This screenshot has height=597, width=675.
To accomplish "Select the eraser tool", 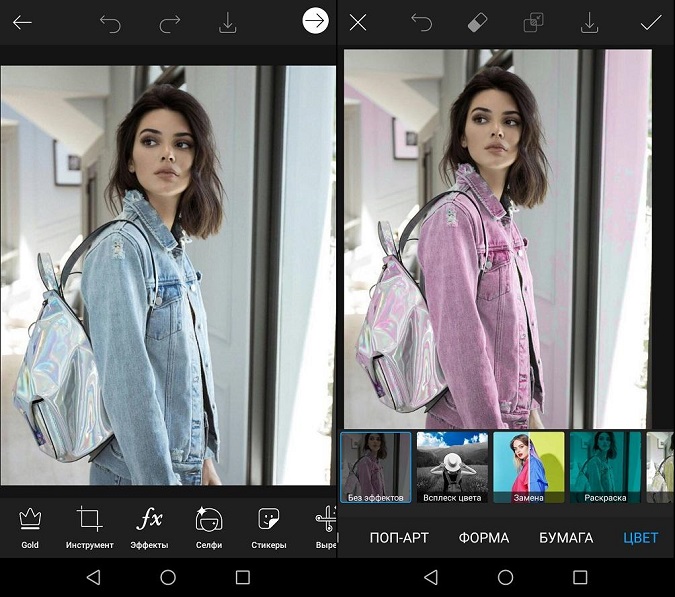I will pyautogui.click(x=477, y=22).
